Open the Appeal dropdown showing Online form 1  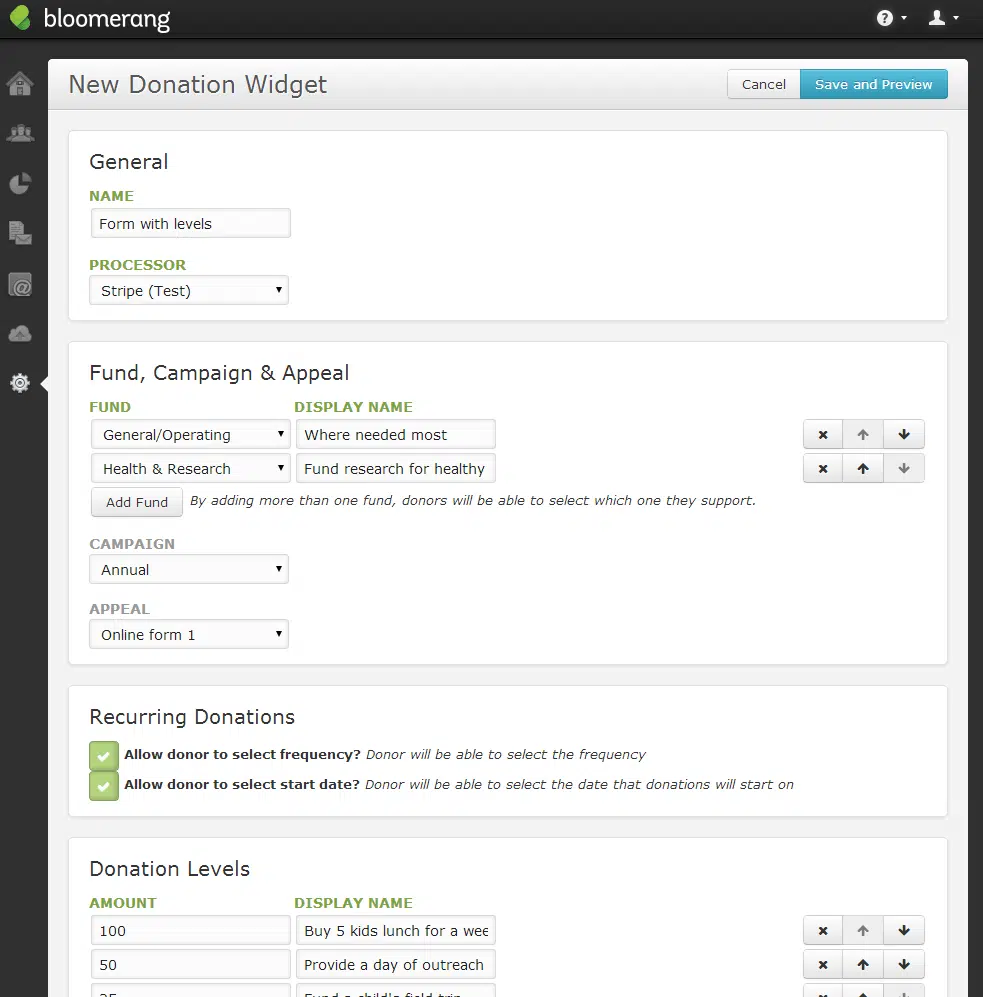click(x=188, y=634)
